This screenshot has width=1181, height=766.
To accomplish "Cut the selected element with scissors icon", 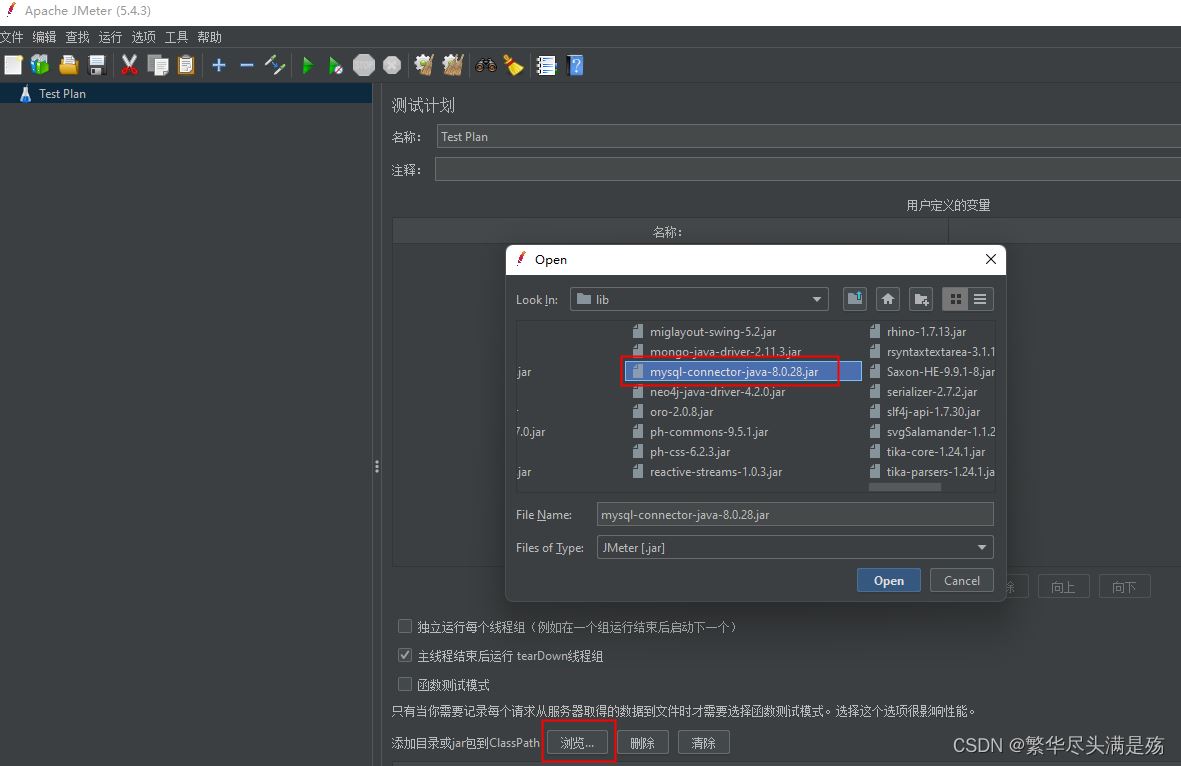I will click(128, 65).
